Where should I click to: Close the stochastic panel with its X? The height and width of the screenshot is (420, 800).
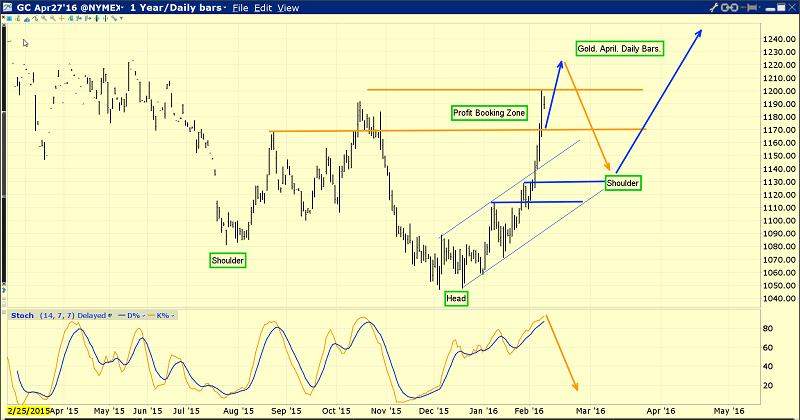click(4, 312)
